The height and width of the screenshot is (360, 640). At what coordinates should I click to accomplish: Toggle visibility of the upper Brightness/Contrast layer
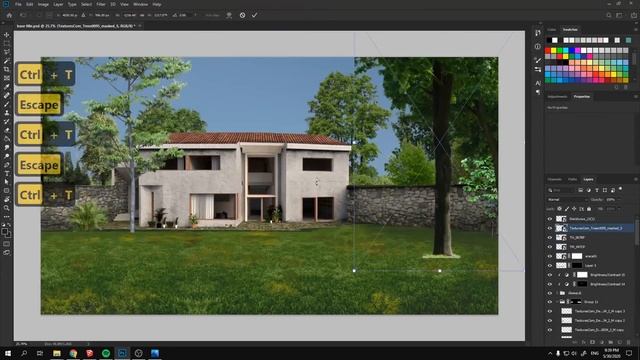pyautogui.click(x=550, y=275)
